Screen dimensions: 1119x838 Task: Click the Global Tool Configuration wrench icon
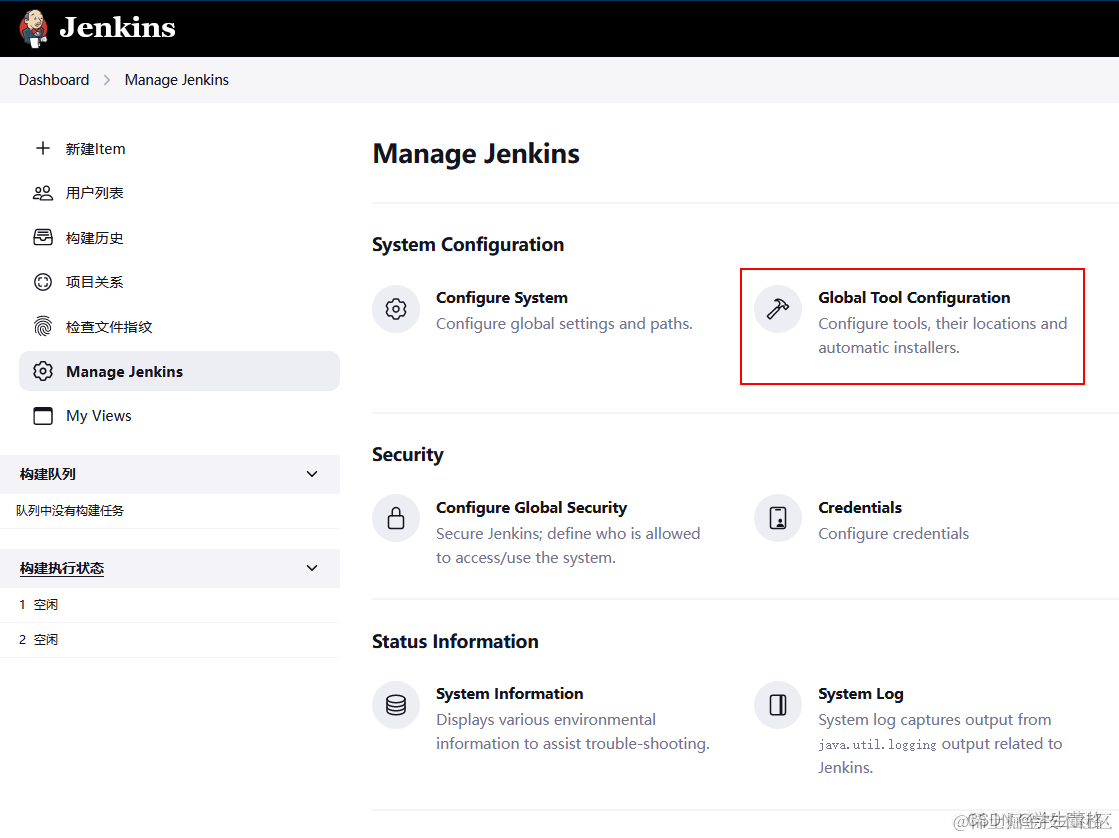pyautogui.click(x=778, y=308)
